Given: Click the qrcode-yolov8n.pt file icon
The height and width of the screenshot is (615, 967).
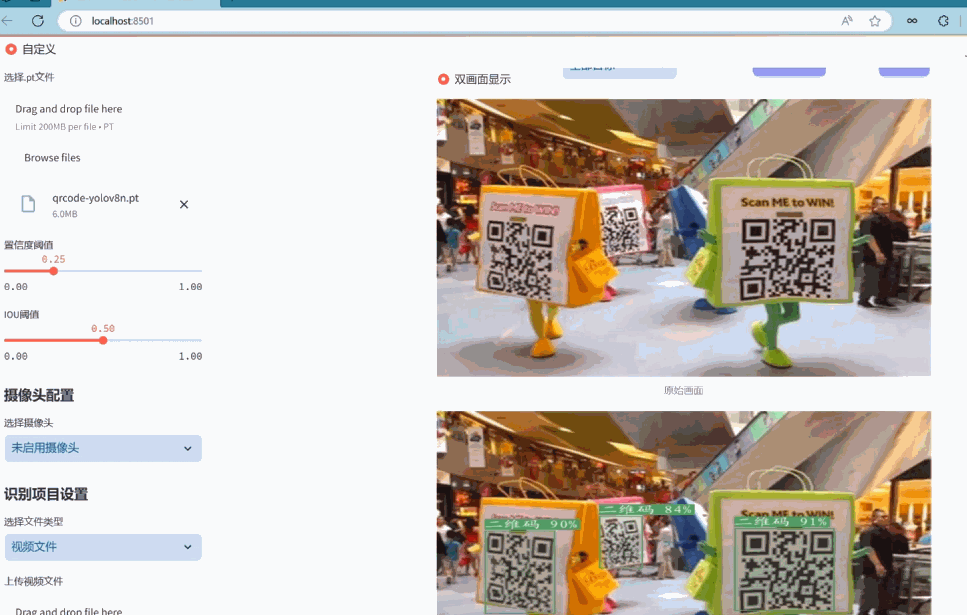Looking at the screenshot, I should pyautogui.click(x=28, y=204).
